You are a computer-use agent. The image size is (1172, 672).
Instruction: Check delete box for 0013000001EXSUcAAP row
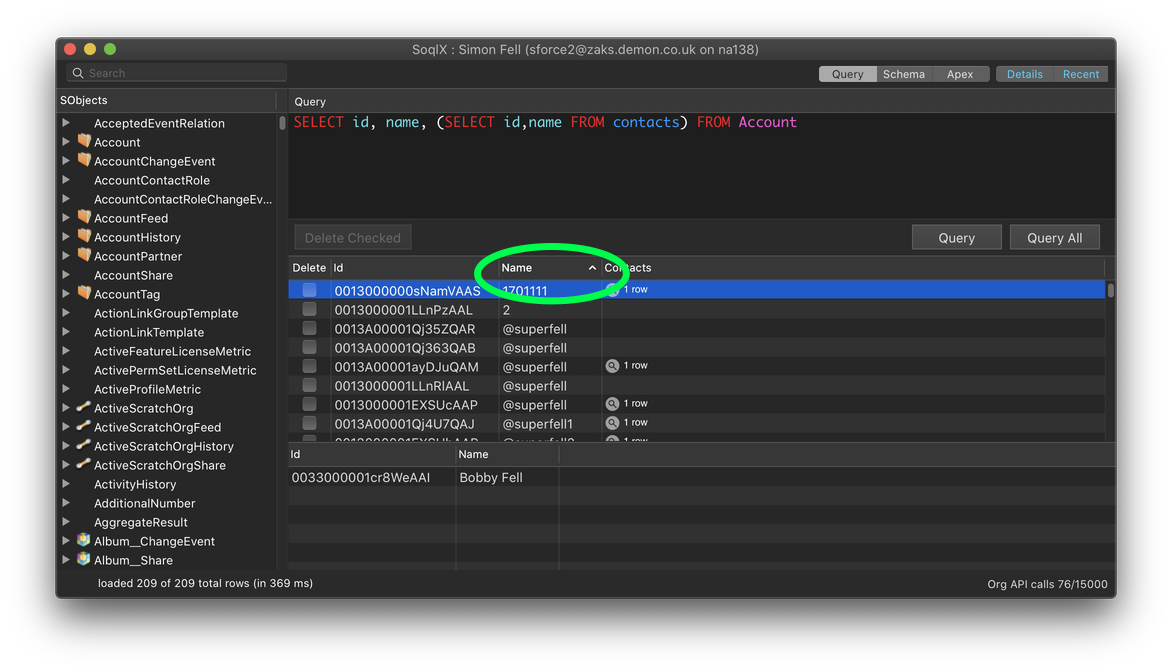click(309, 404)
